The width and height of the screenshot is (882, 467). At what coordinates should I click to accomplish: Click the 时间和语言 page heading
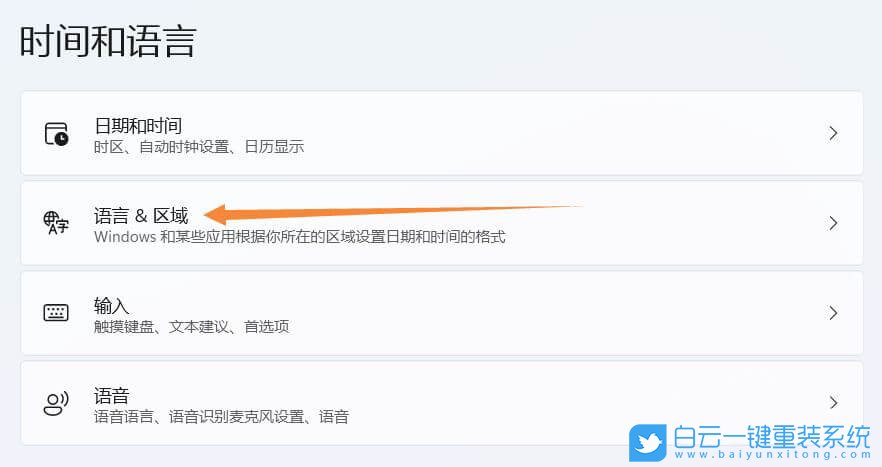point(108,42)
